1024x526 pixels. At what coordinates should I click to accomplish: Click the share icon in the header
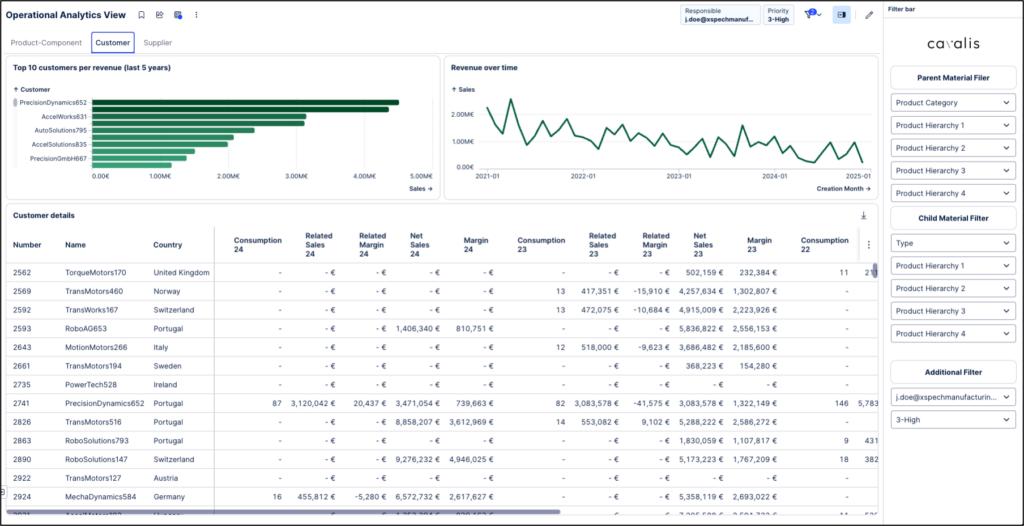click(160, 15)
